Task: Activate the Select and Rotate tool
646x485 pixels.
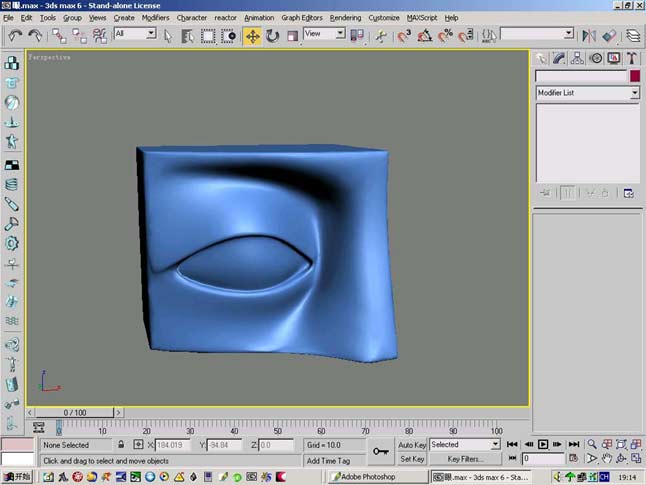Action: pyautogui.click(x=272, y=36)
